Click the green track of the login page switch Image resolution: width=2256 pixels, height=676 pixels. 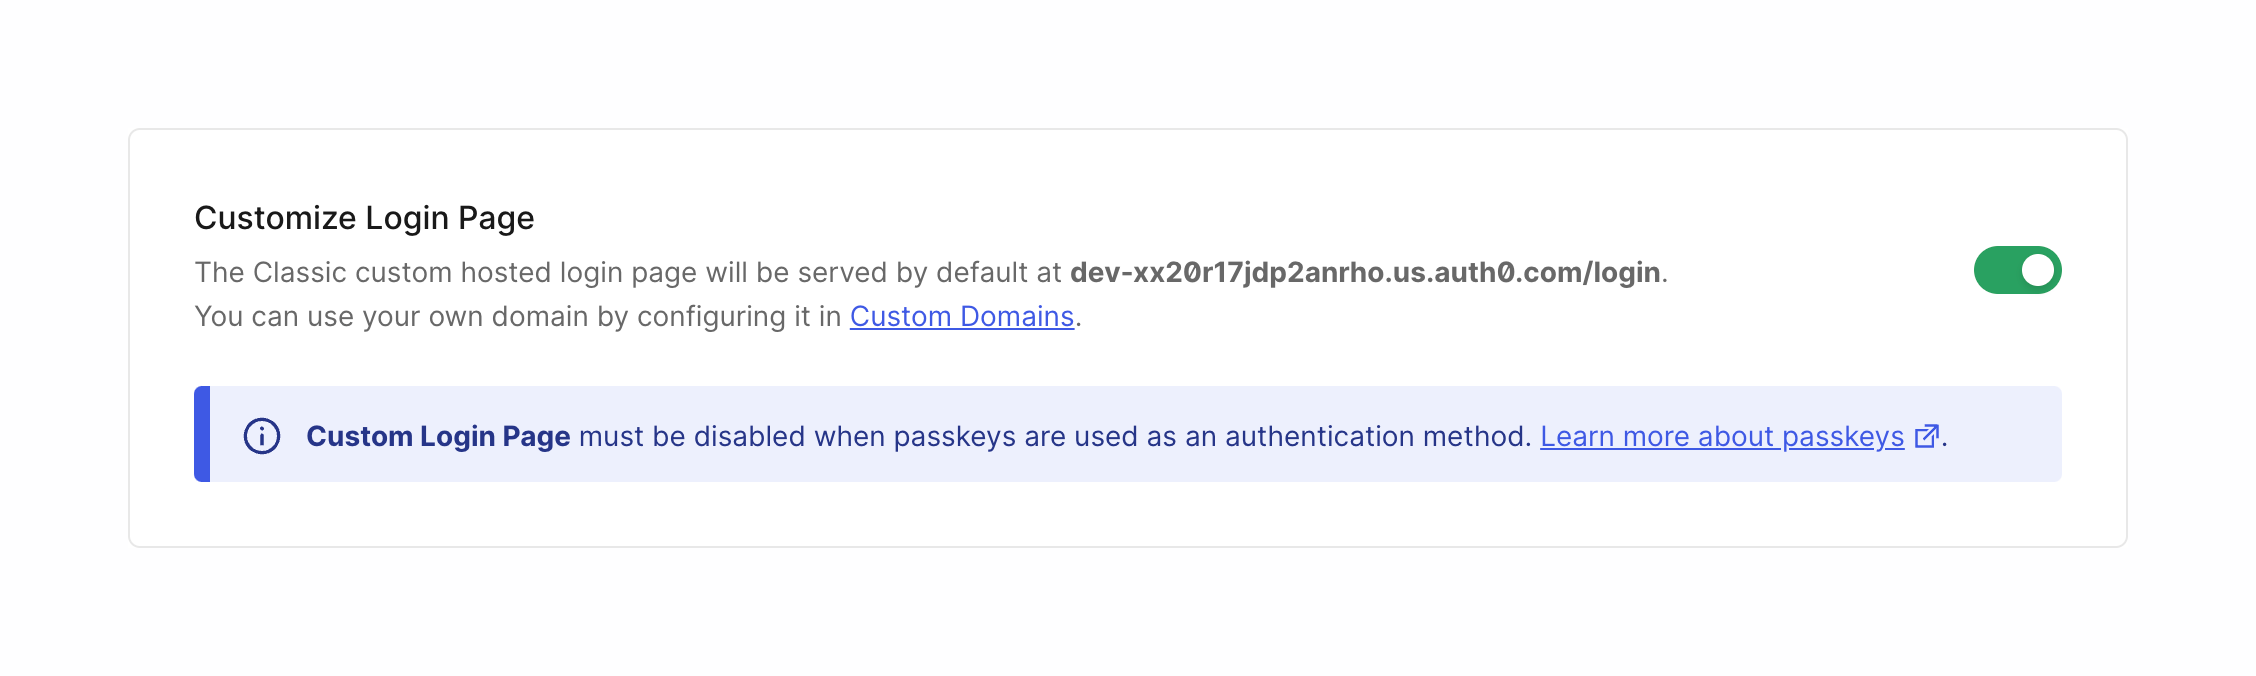1996,270
